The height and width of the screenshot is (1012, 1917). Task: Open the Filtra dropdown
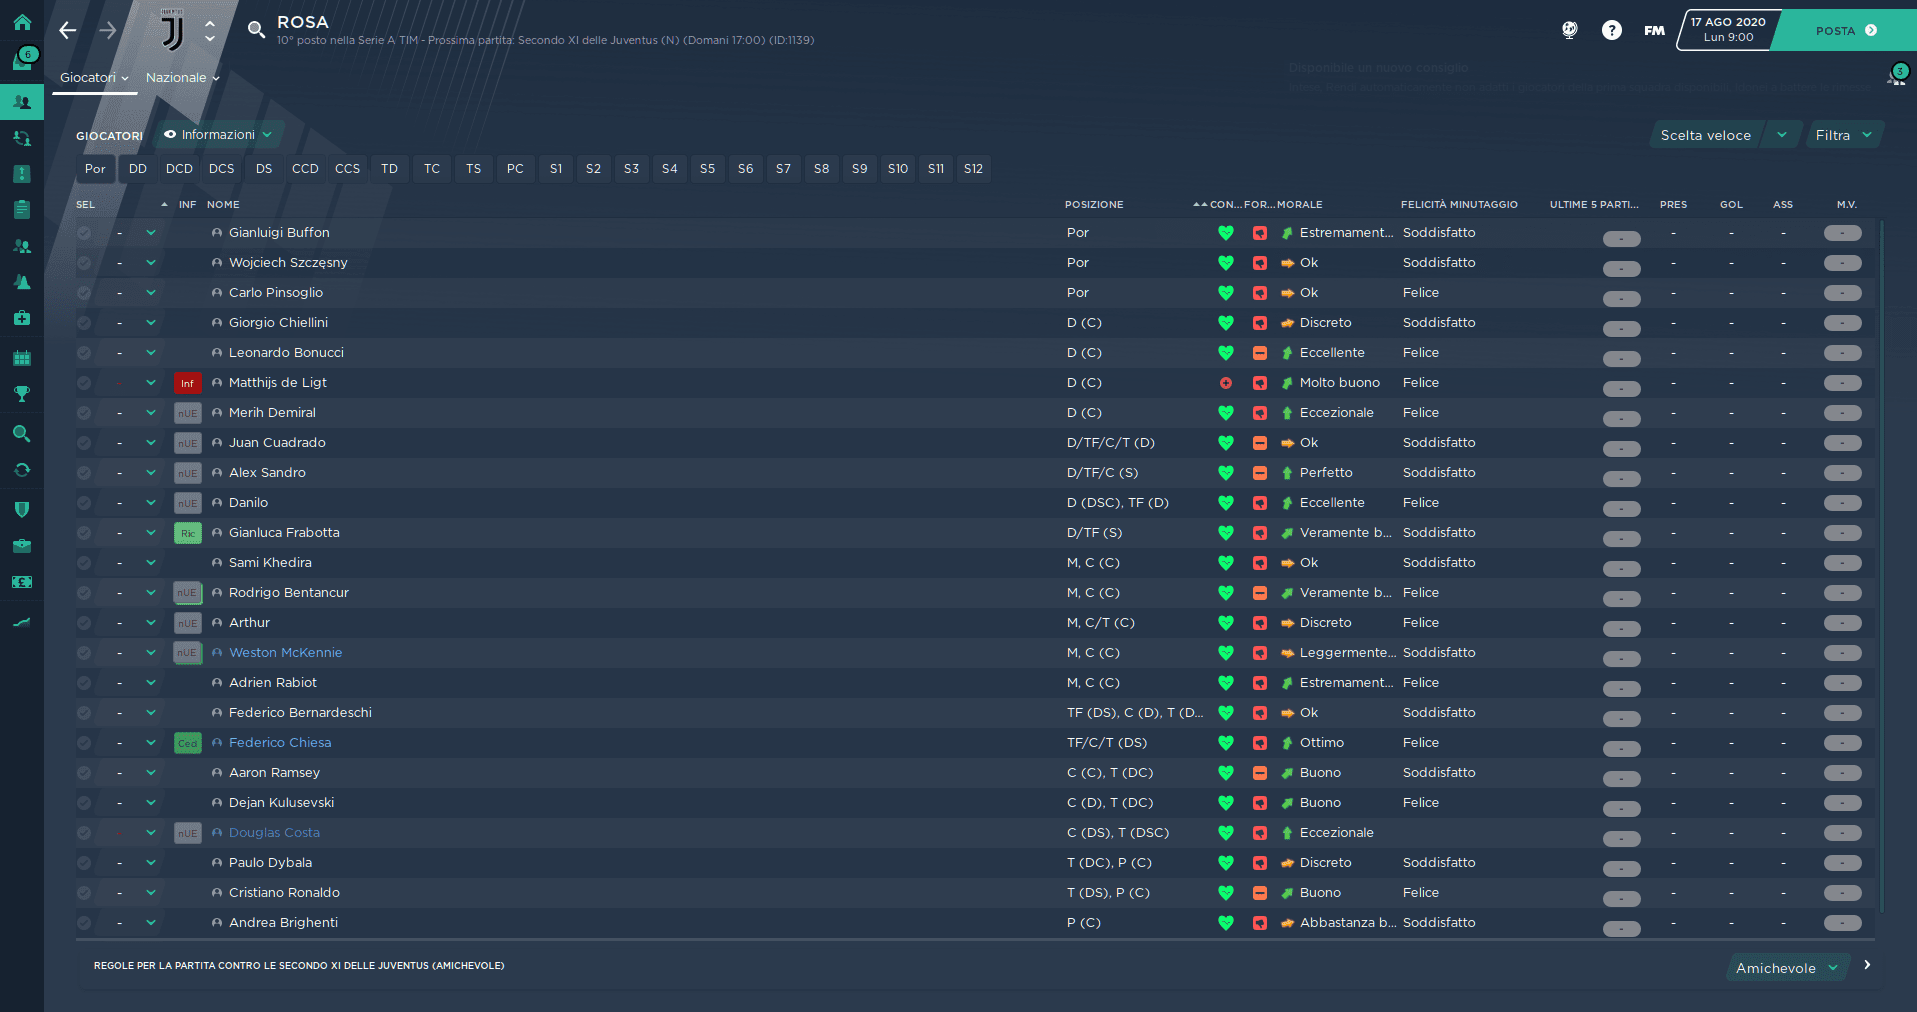coord(1844,135)
